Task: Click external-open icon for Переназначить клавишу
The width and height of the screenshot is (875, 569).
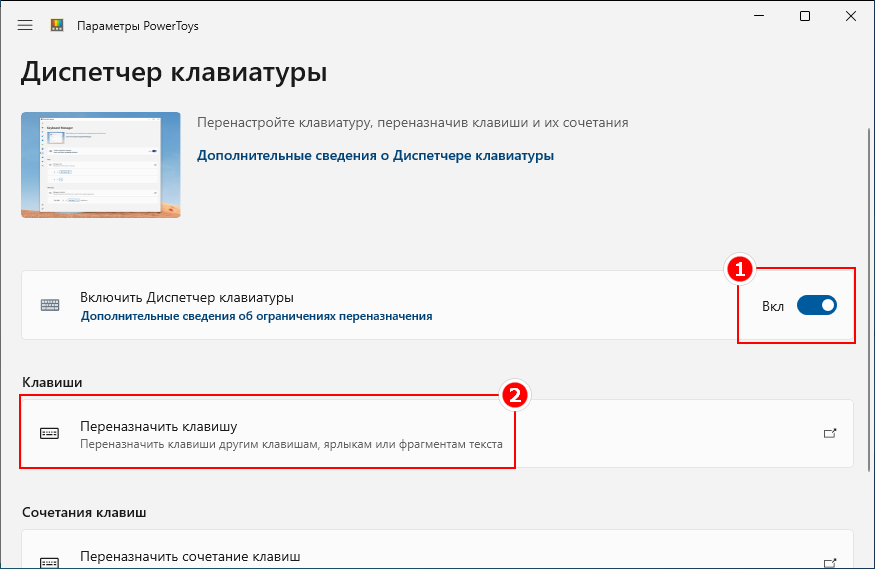Action: point(830,433)
